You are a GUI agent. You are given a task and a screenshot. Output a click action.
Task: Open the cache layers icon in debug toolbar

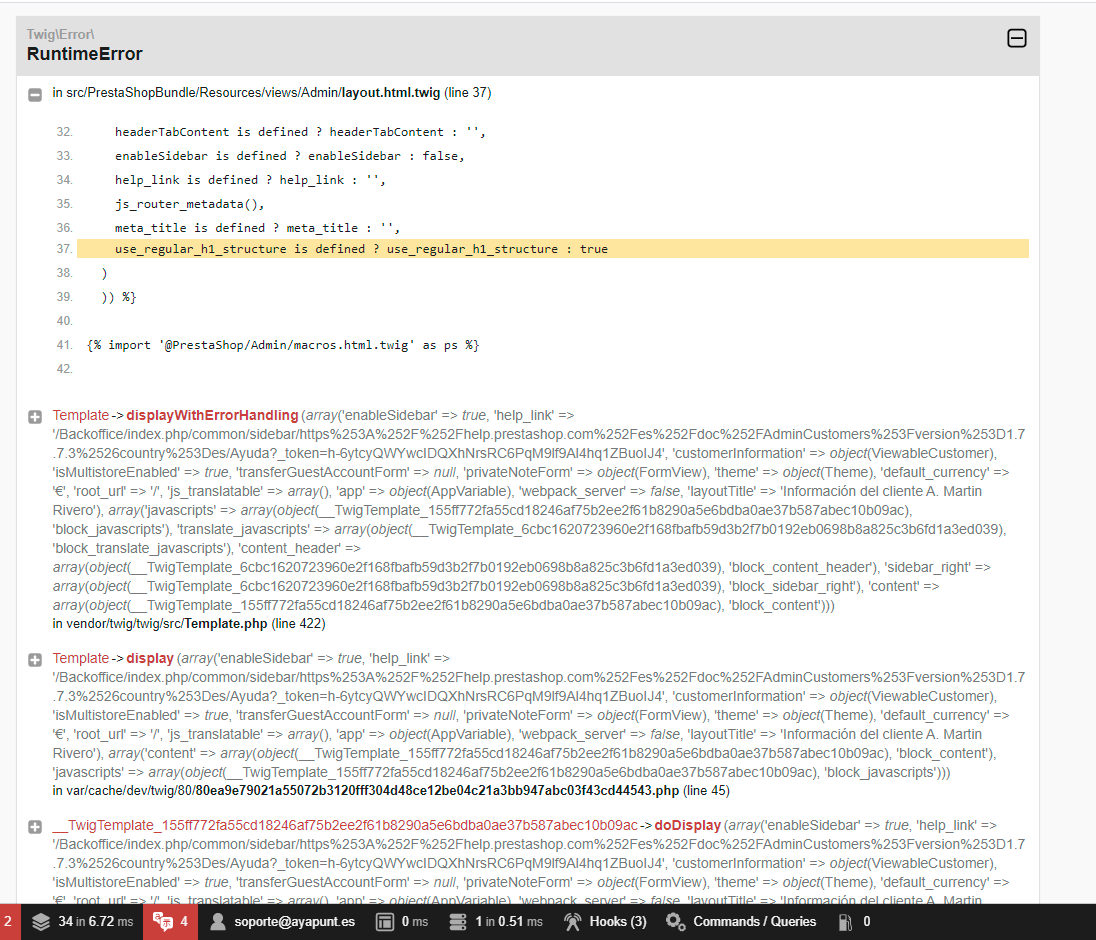tap(41, 922)
